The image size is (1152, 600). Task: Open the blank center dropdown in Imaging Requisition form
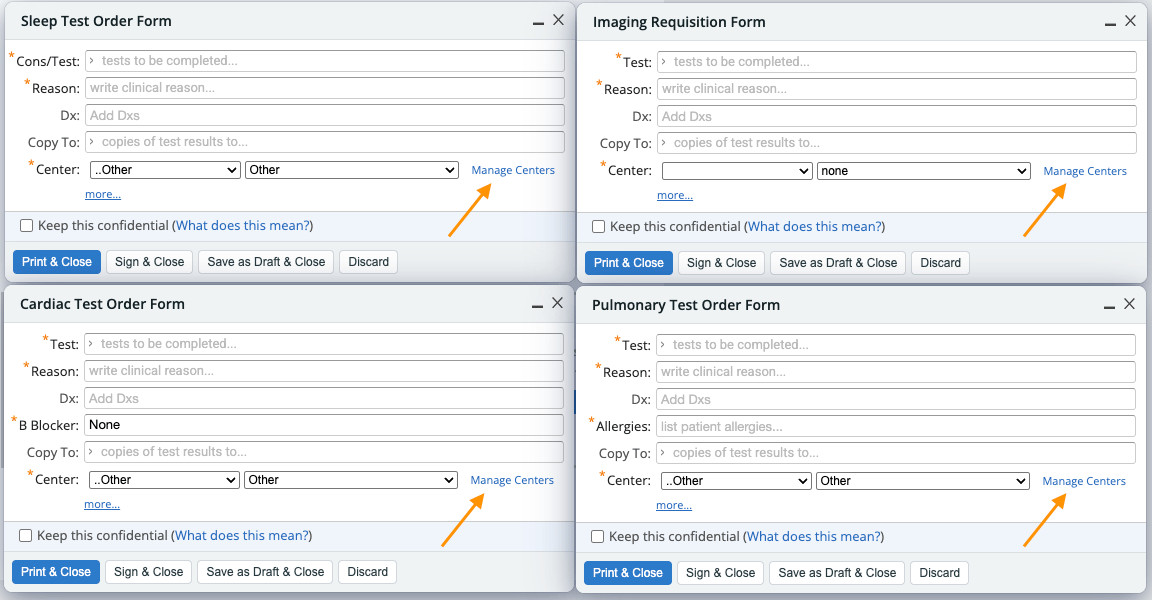click(x=737, y=171)
